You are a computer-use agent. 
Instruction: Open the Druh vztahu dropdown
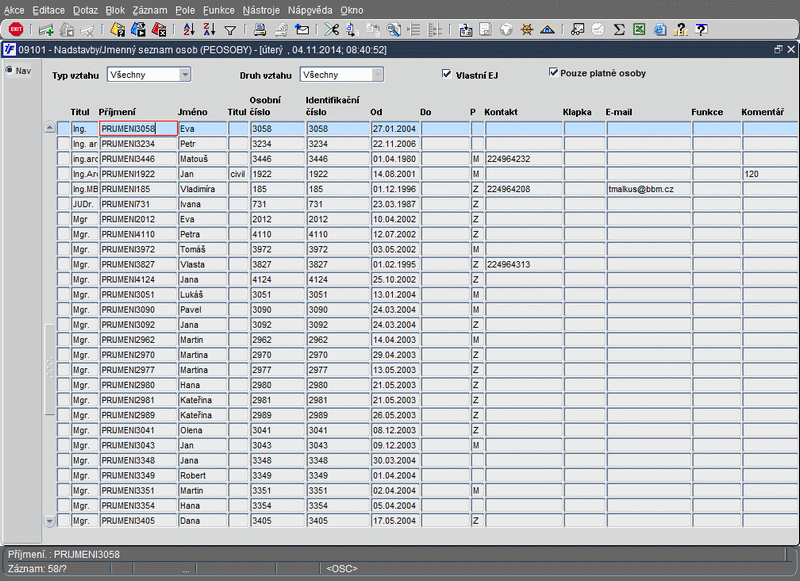pyautogui.click(x=378, y=75)
